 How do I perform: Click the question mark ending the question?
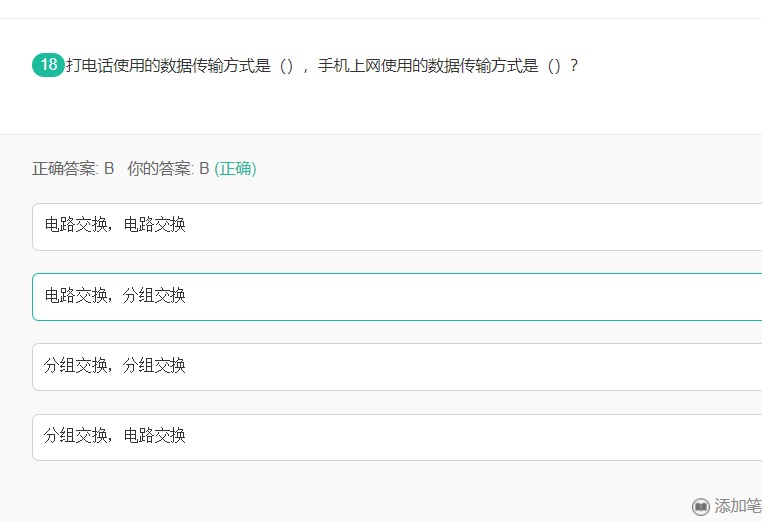573,65
